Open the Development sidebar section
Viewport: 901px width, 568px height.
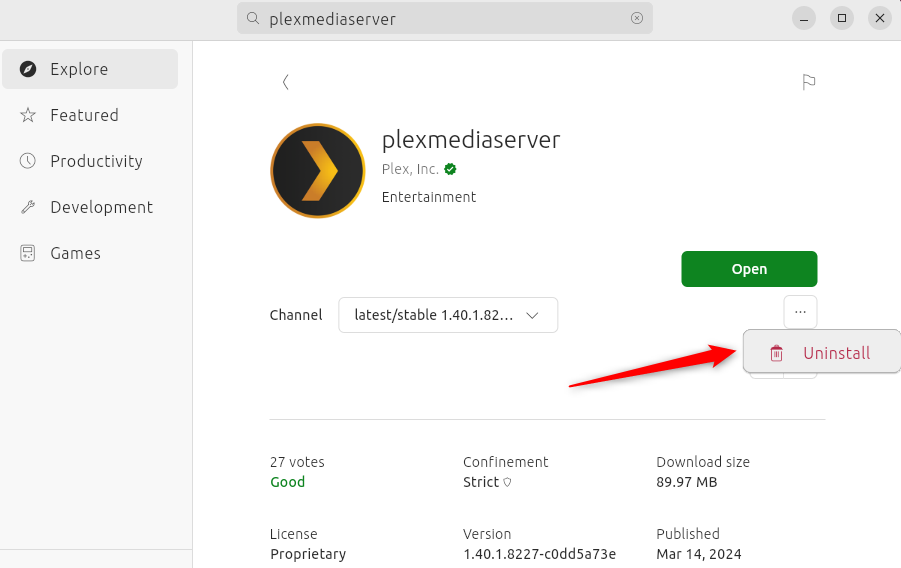(x=90, y=207)
